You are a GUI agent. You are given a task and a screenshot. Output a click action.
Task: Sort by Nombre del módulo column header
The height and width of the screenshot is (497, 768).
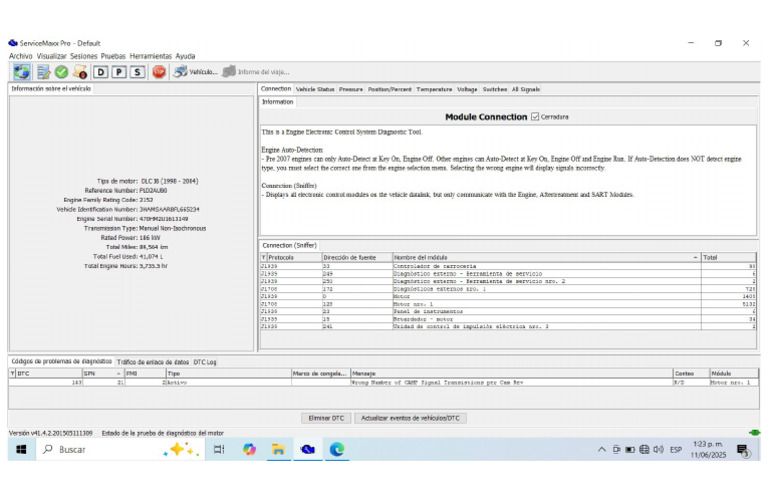pyautogui.click(x=547, y=257)
